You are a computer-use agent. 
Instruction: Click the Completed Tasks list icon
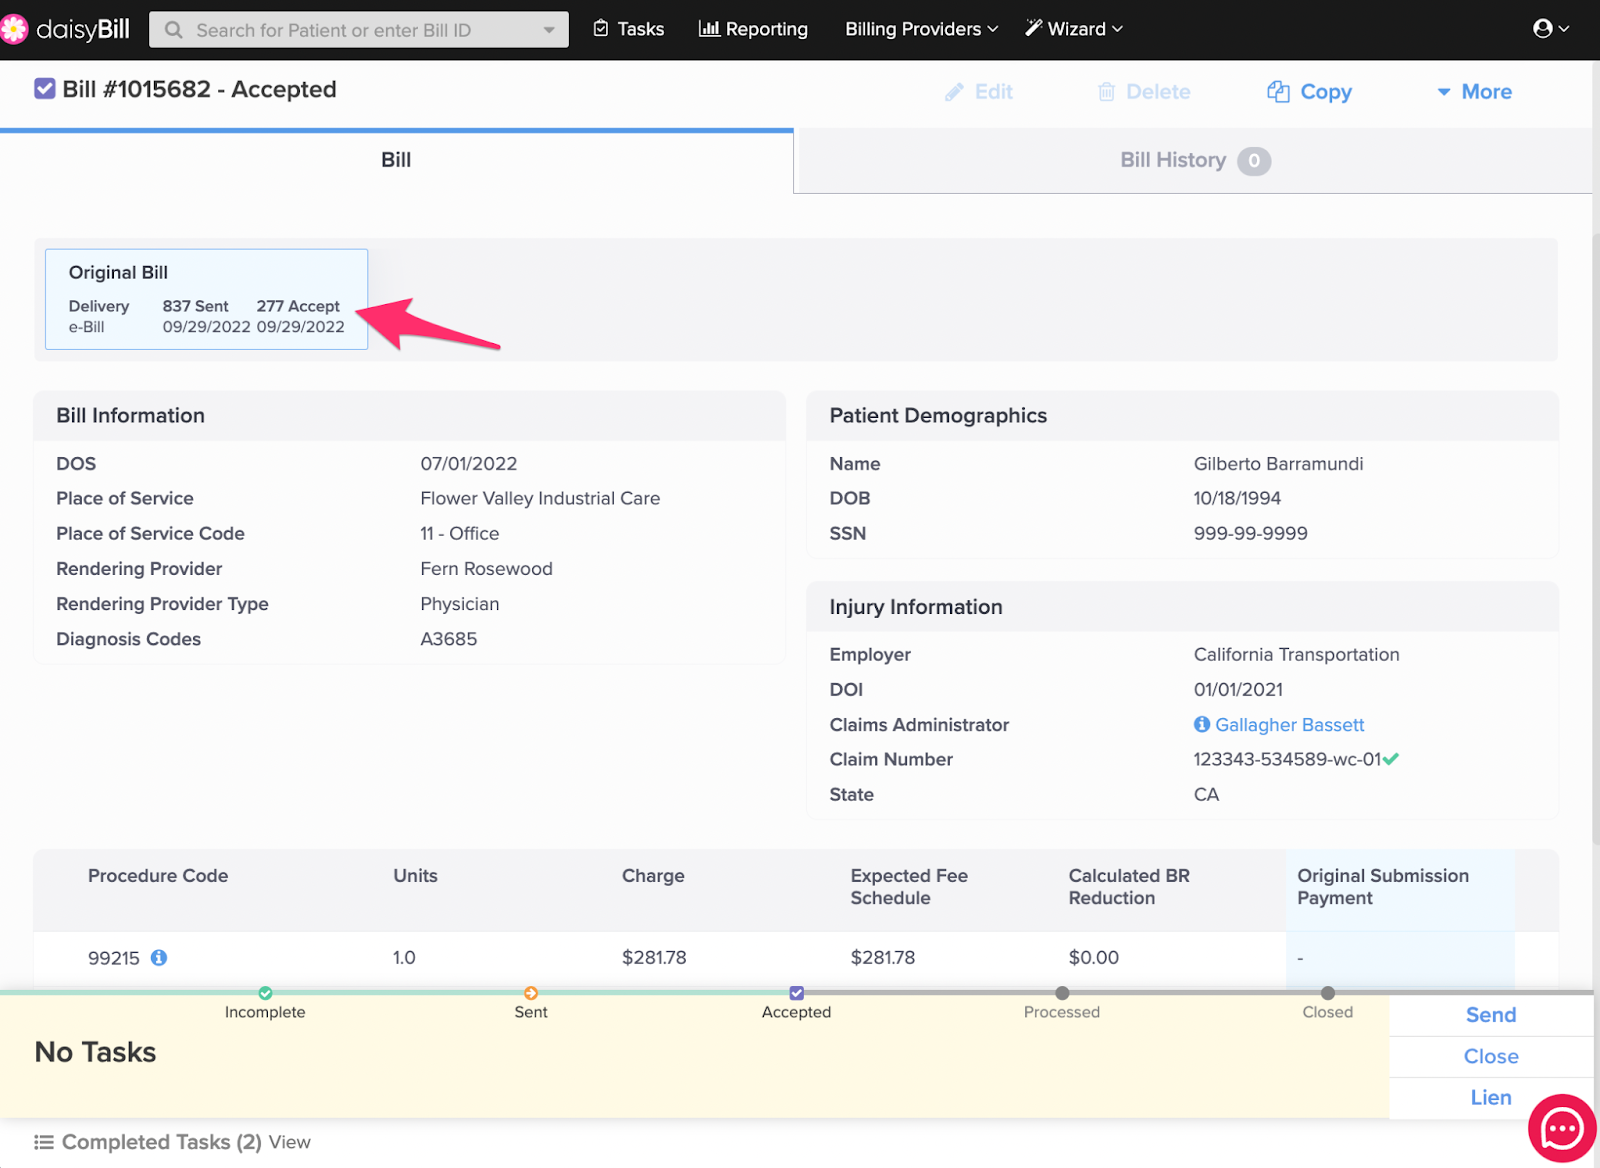click(x=44, y=1142)
